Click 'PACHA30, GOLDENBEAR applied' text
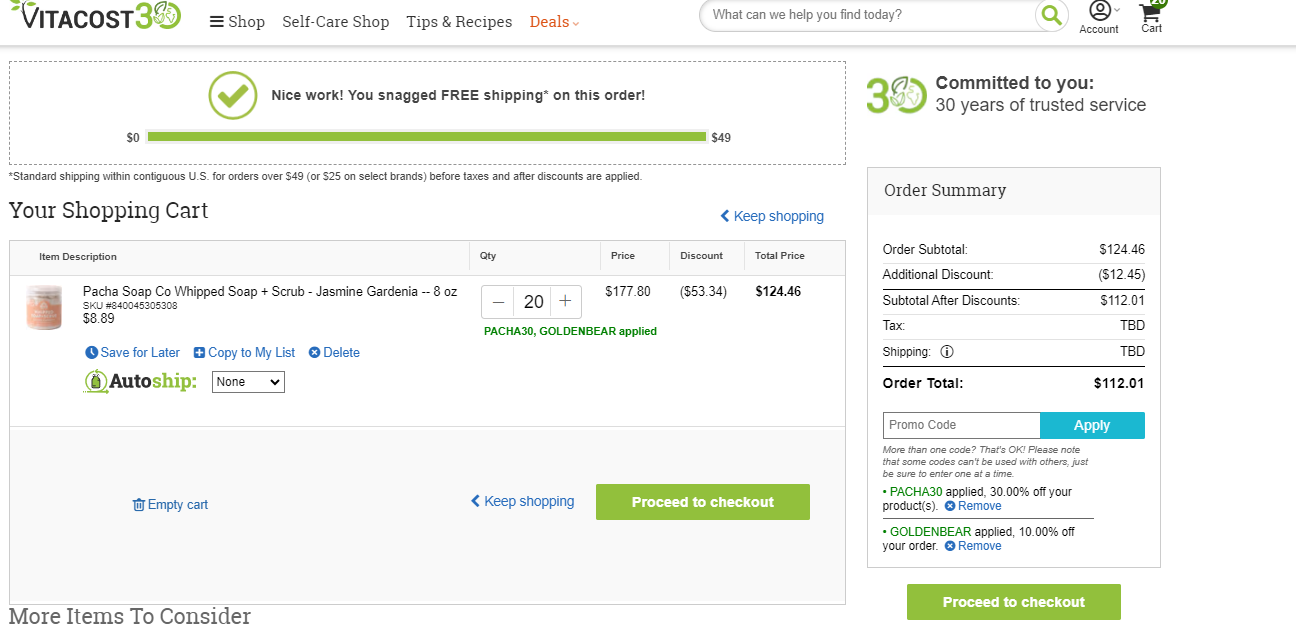This screenshot has width=1296, height=634. 570,331
